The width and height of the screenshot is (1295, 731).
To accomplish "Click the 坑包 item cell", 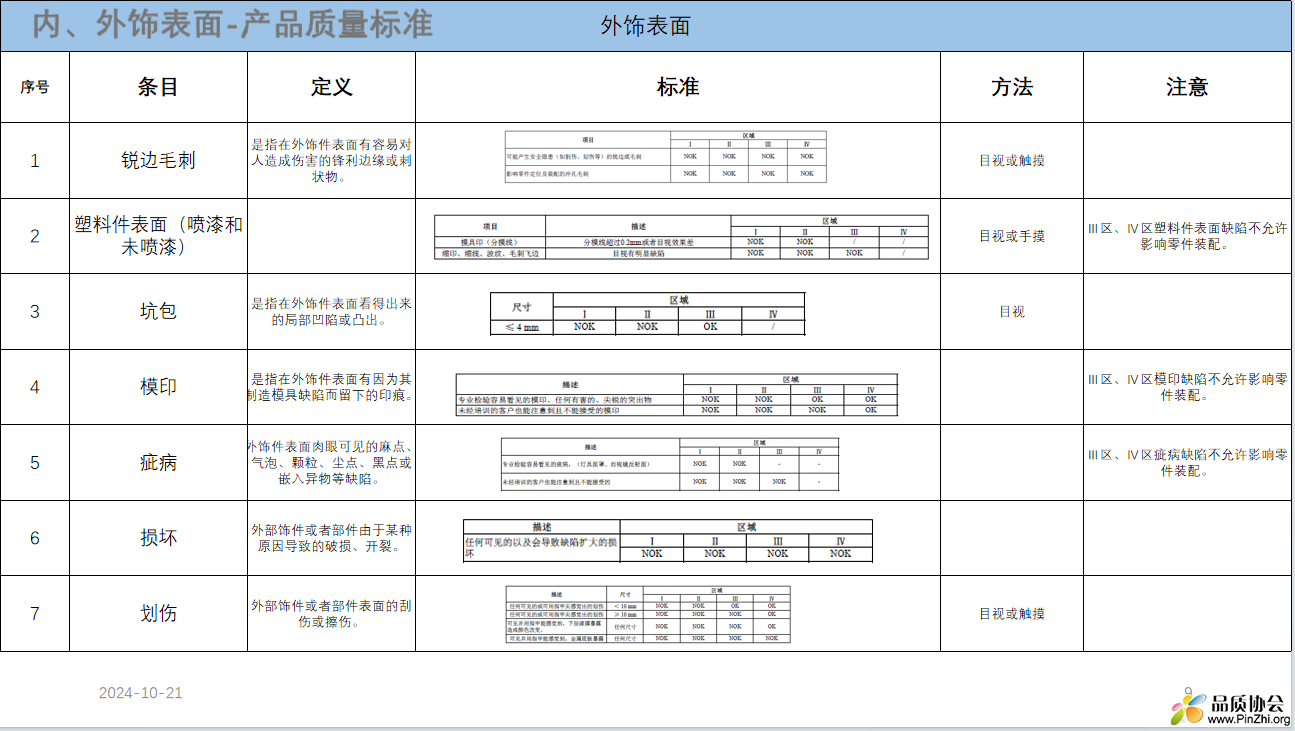I will click(x=158, y=311).
